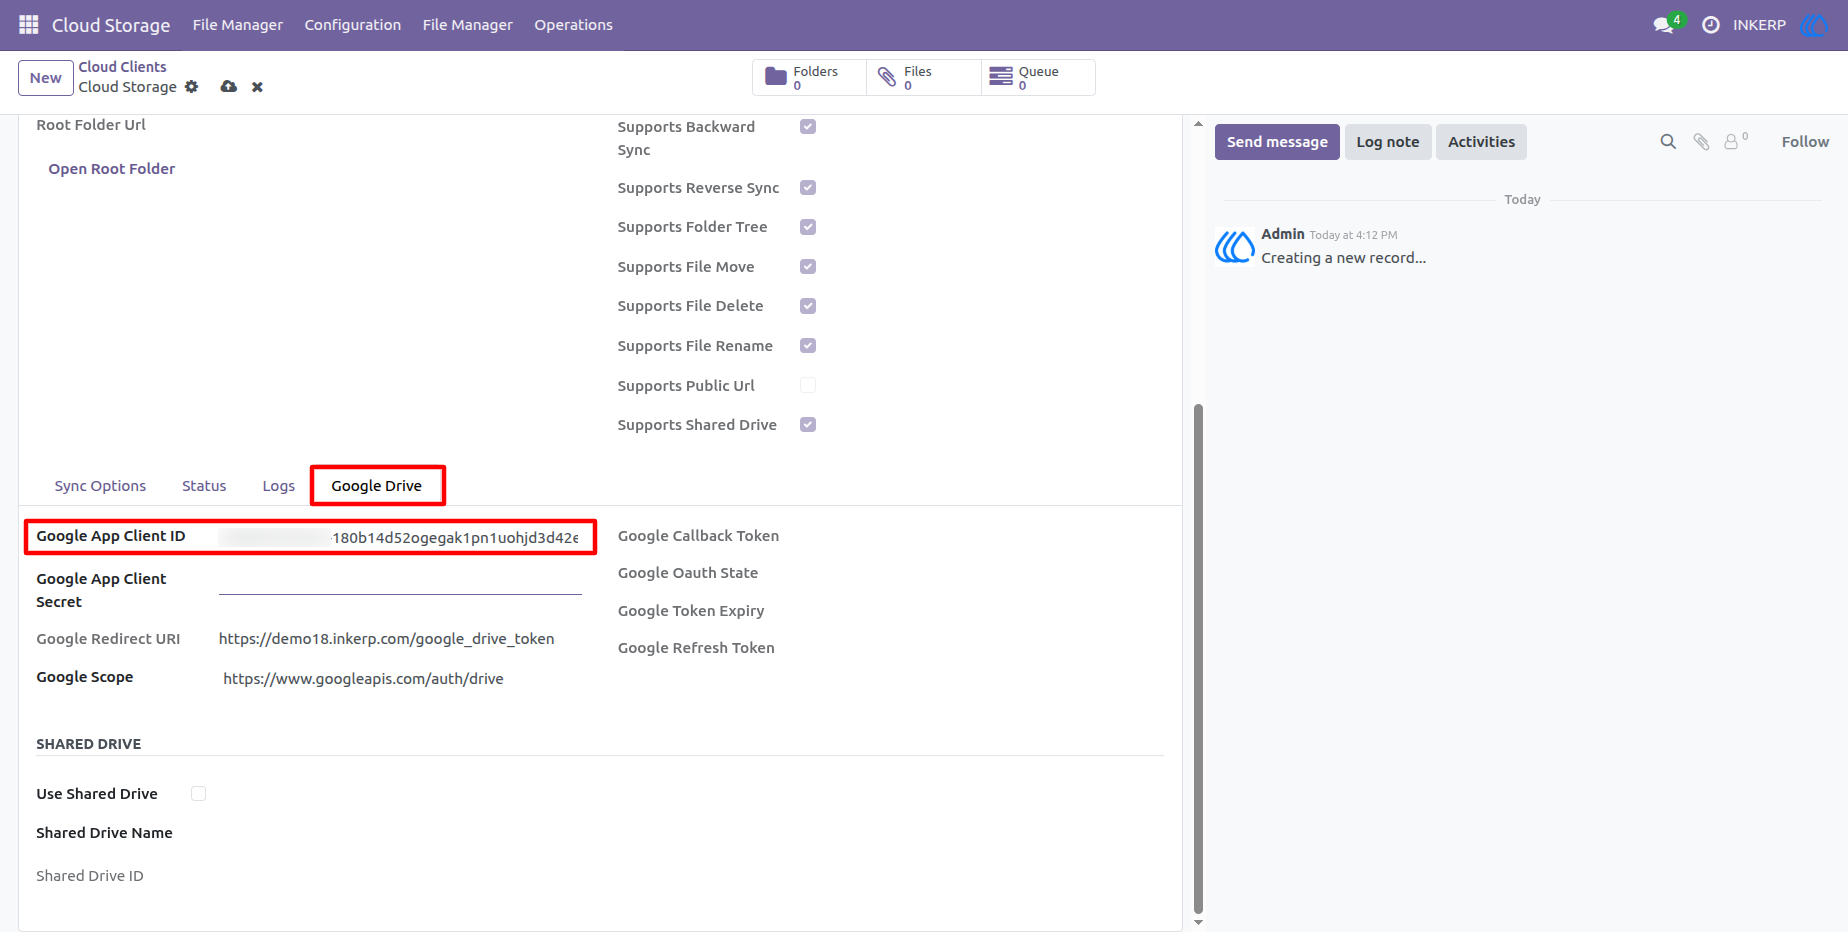The image size is (1848, 932).
Task: Toggle Supports Shared Drive checkbox
Action: coord(808,425)
